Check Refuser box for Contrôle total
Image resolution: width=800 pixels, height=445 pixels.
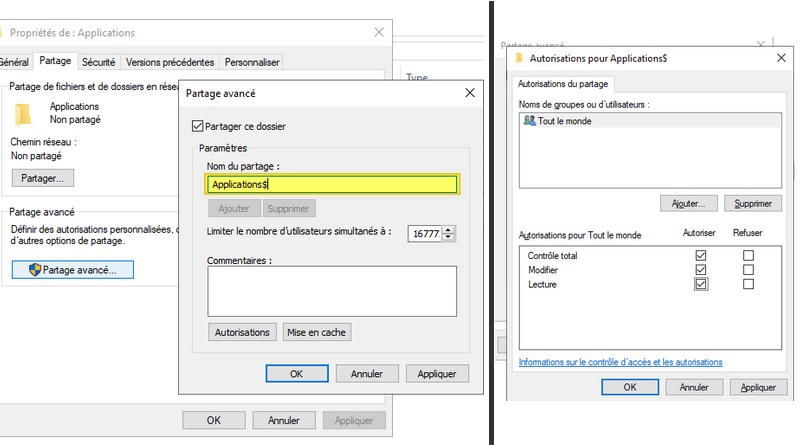748,256
